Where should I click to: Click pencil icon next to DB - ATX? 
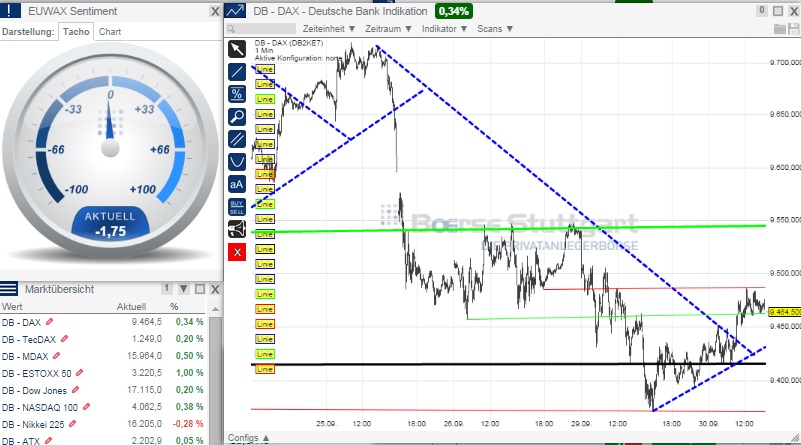click(48, 440)
